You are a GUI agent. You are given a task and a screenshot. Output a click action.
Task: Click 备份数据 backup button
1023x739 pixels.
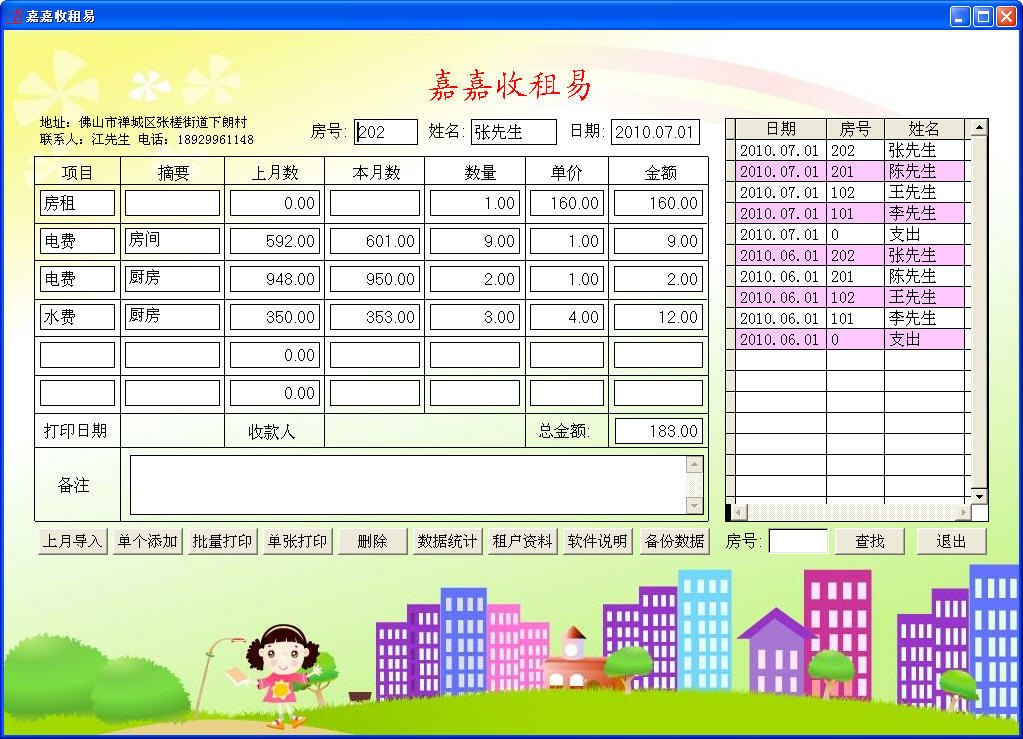click(675, 541)
